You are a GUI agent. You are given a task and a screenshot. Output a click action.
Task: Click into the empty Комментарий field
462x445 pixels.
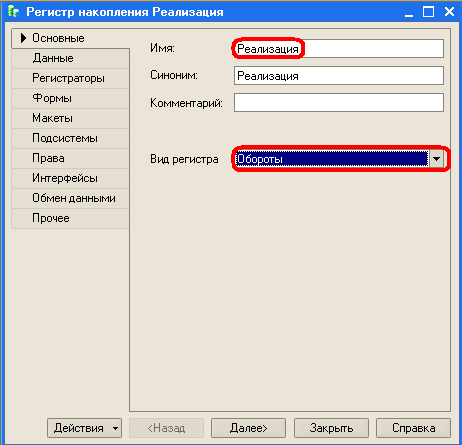(339, 102)
